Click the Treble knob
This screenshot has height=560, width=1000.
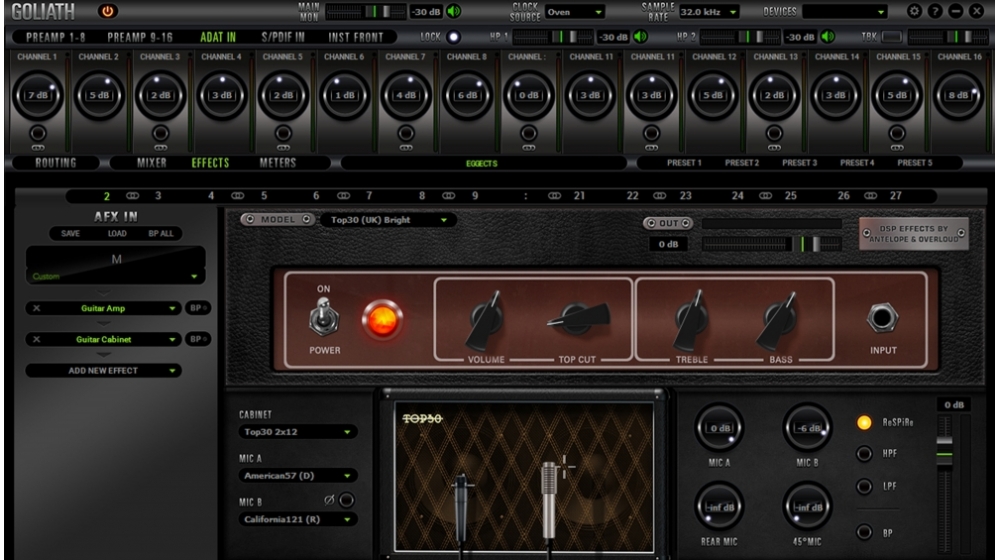point(691,318)
